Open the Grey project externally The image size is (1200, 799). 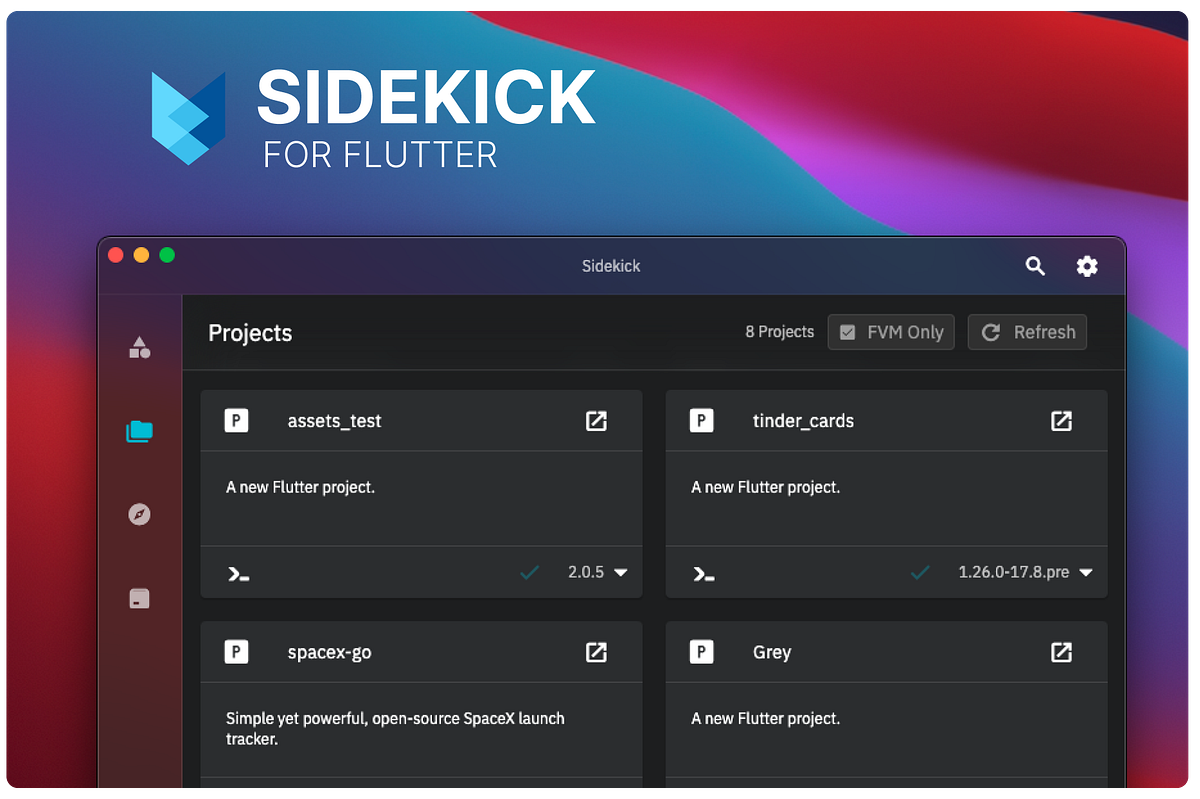[1061, 651]
